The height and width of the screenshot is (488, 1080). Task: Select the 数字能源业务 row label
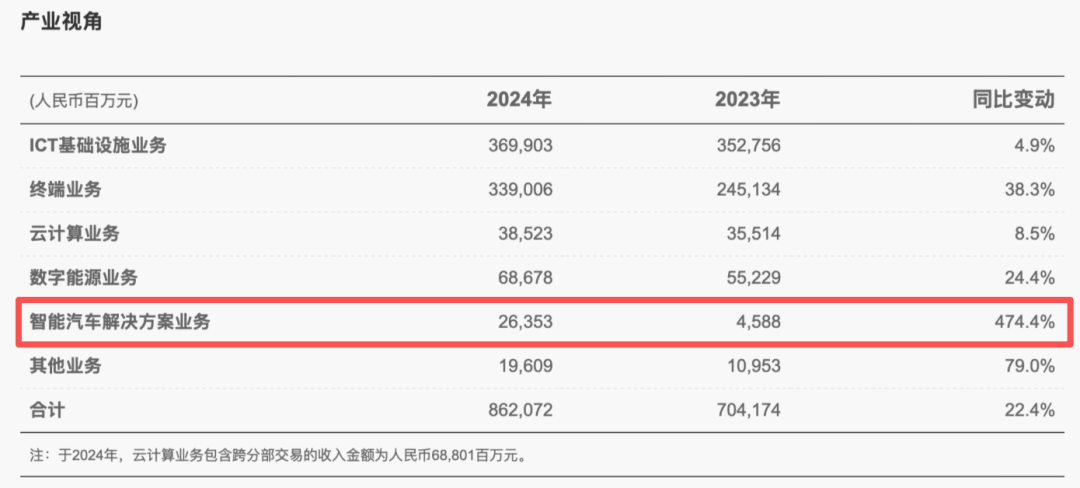tap(83, 277)
